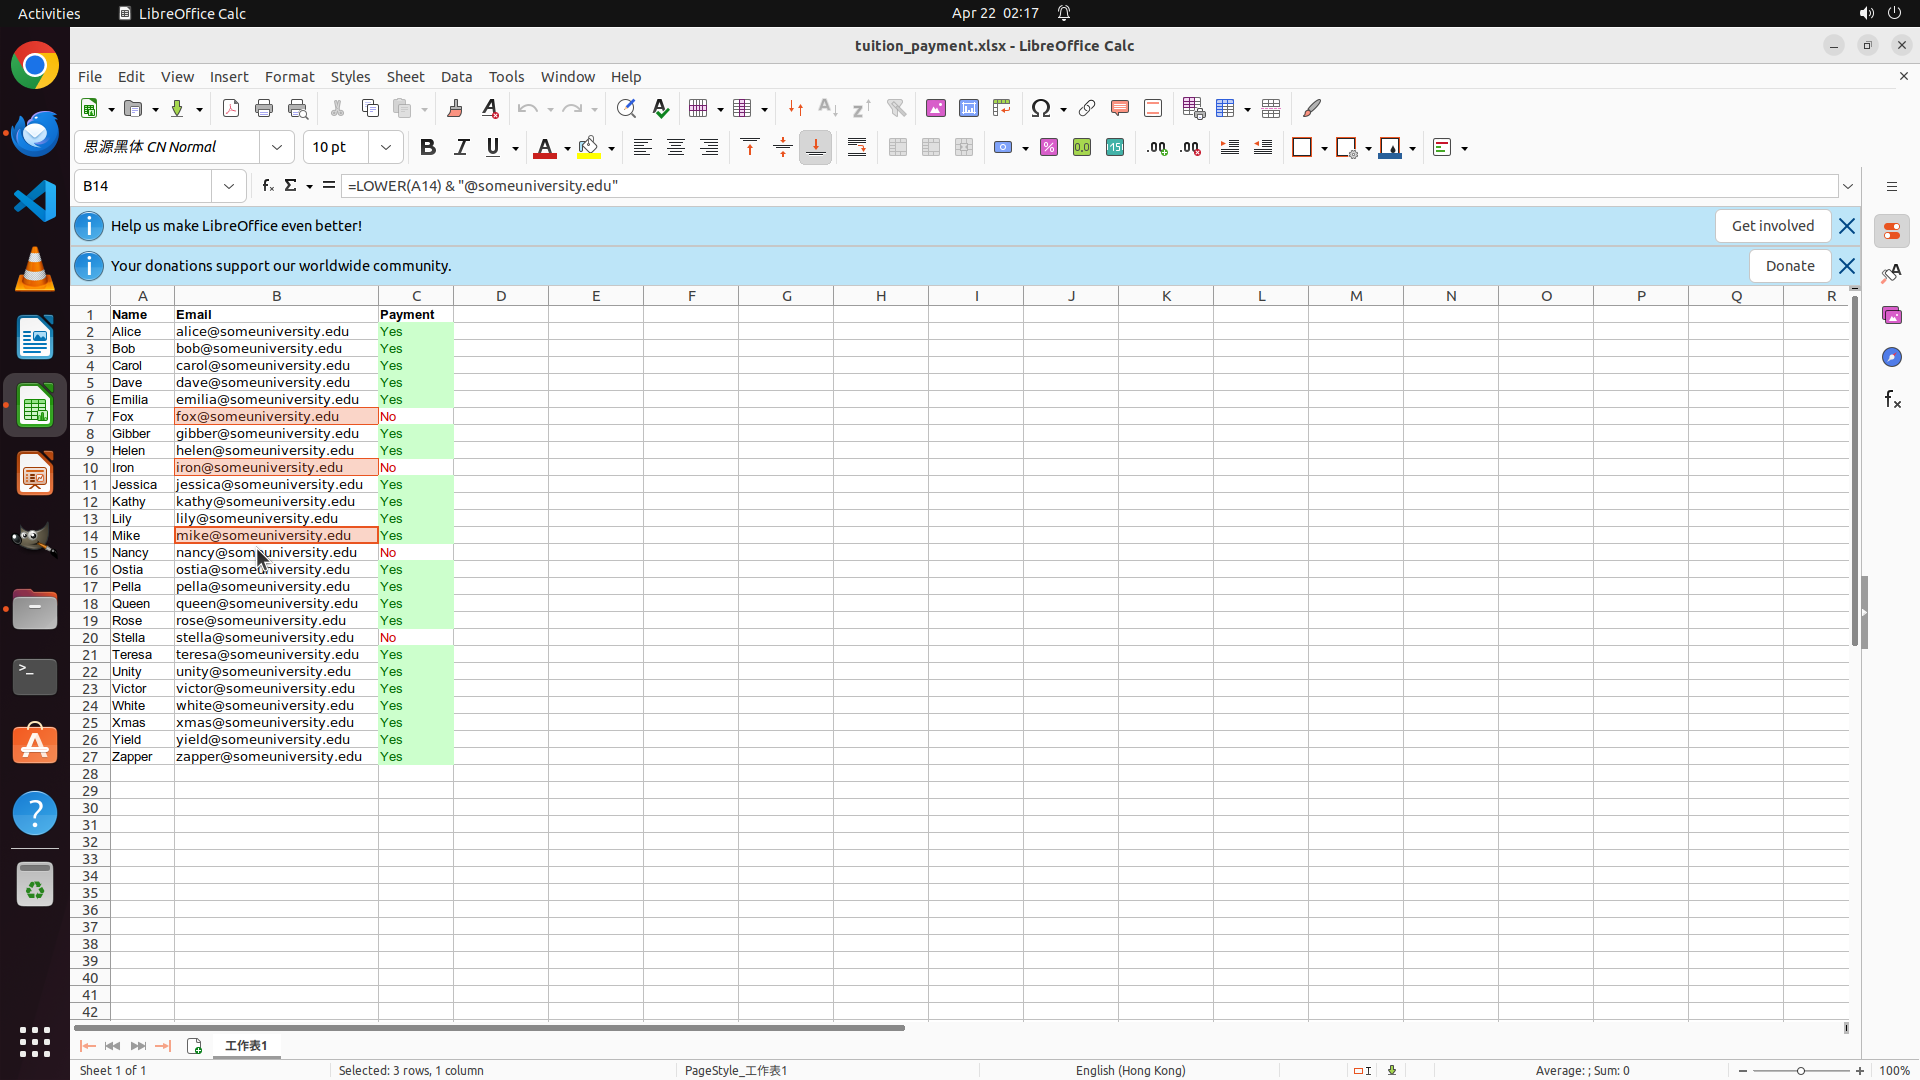Click the Clone Formatting paintbrush icon
Viewport: 1920px width, 1080px height.
coord(455,108)
